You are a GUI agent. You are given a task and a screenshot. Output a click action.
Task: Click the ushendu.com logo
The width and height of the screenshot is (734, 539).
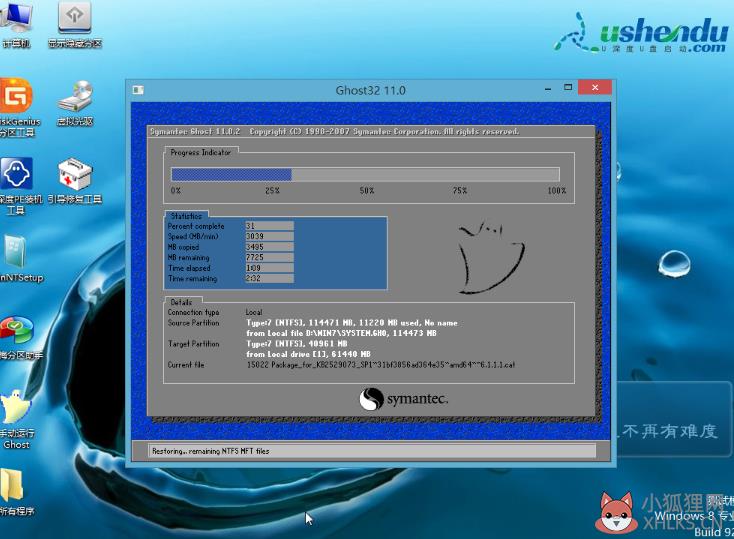pyautogui.click(x=640, y=33)
